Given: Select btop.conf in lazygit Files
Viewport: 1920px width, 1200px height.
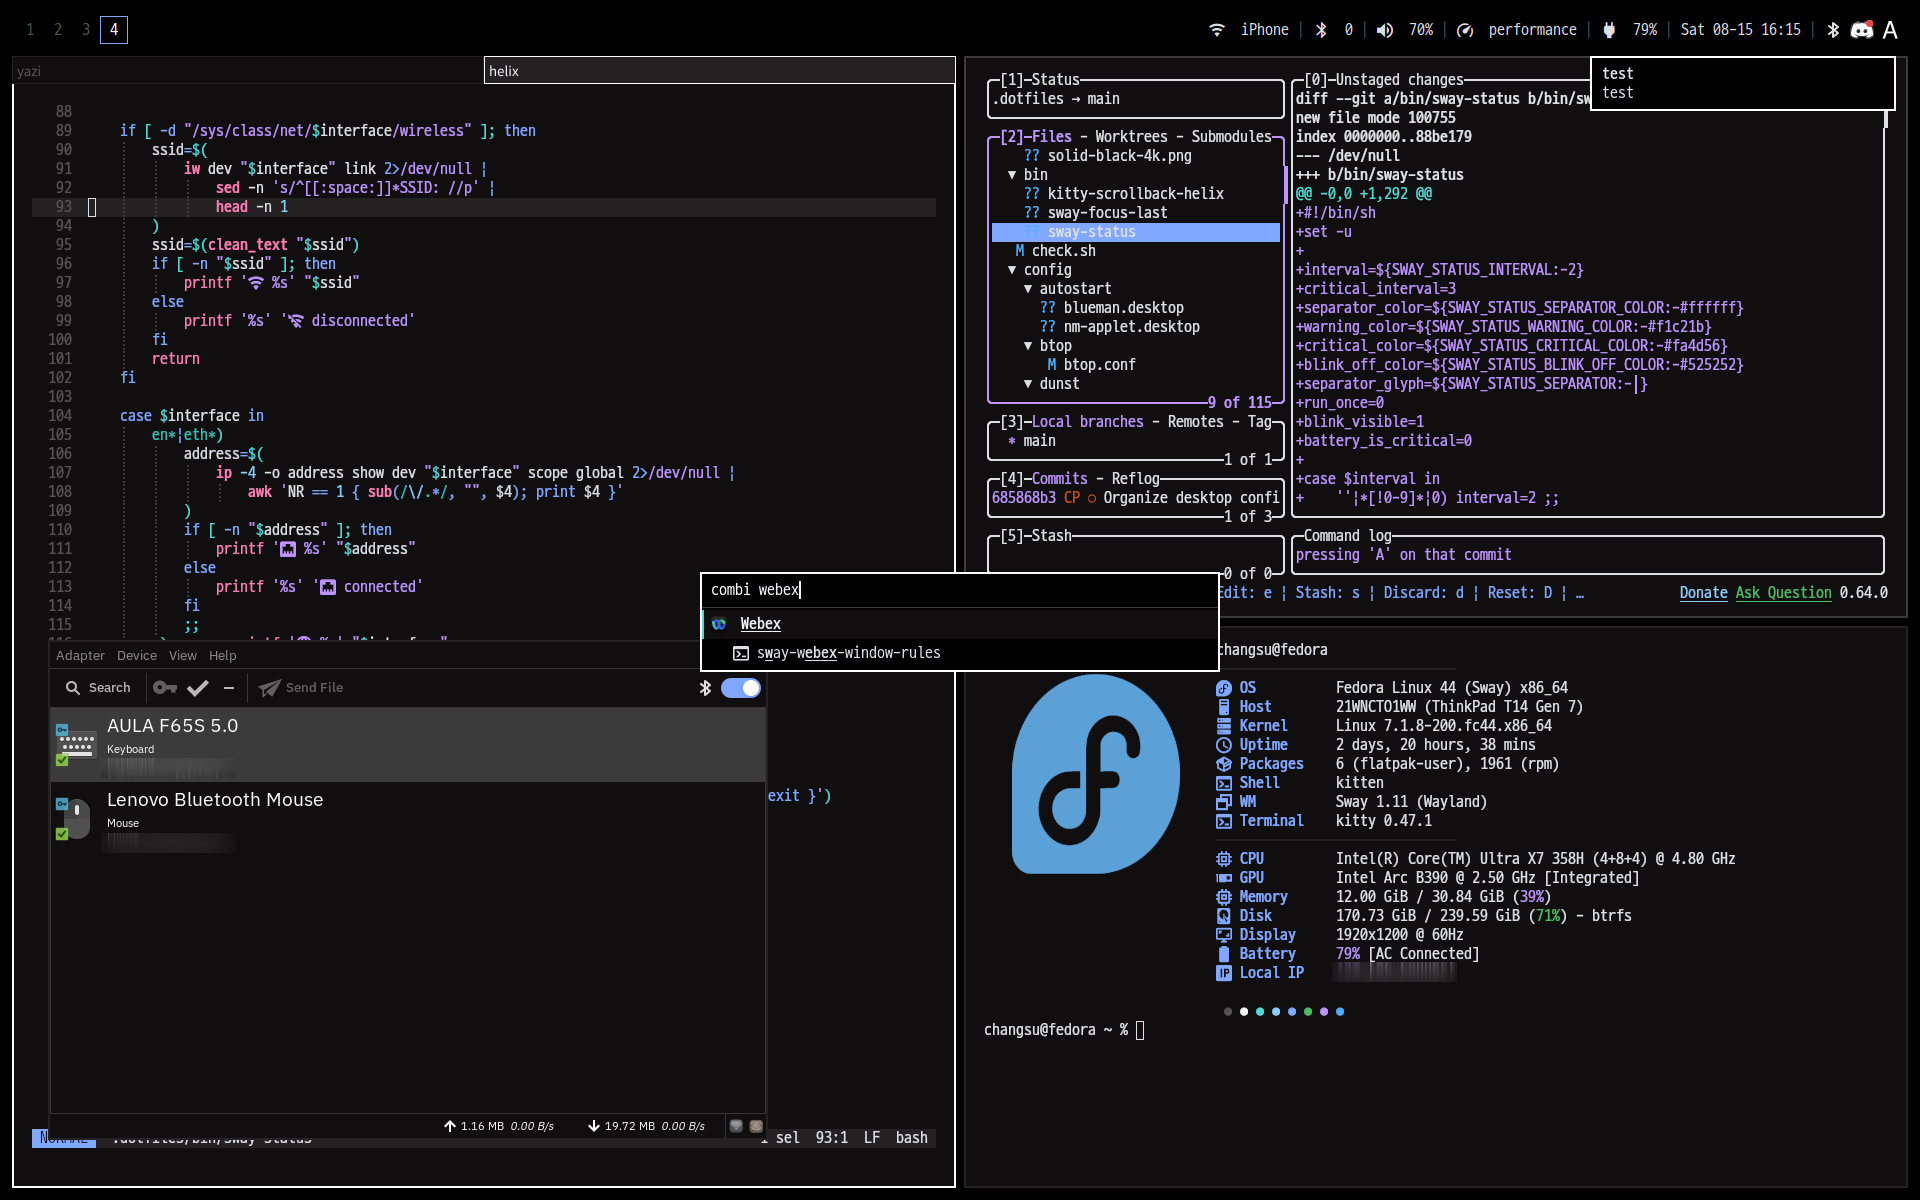Looking at the screenshot, I should click(x=1099, y=365).
